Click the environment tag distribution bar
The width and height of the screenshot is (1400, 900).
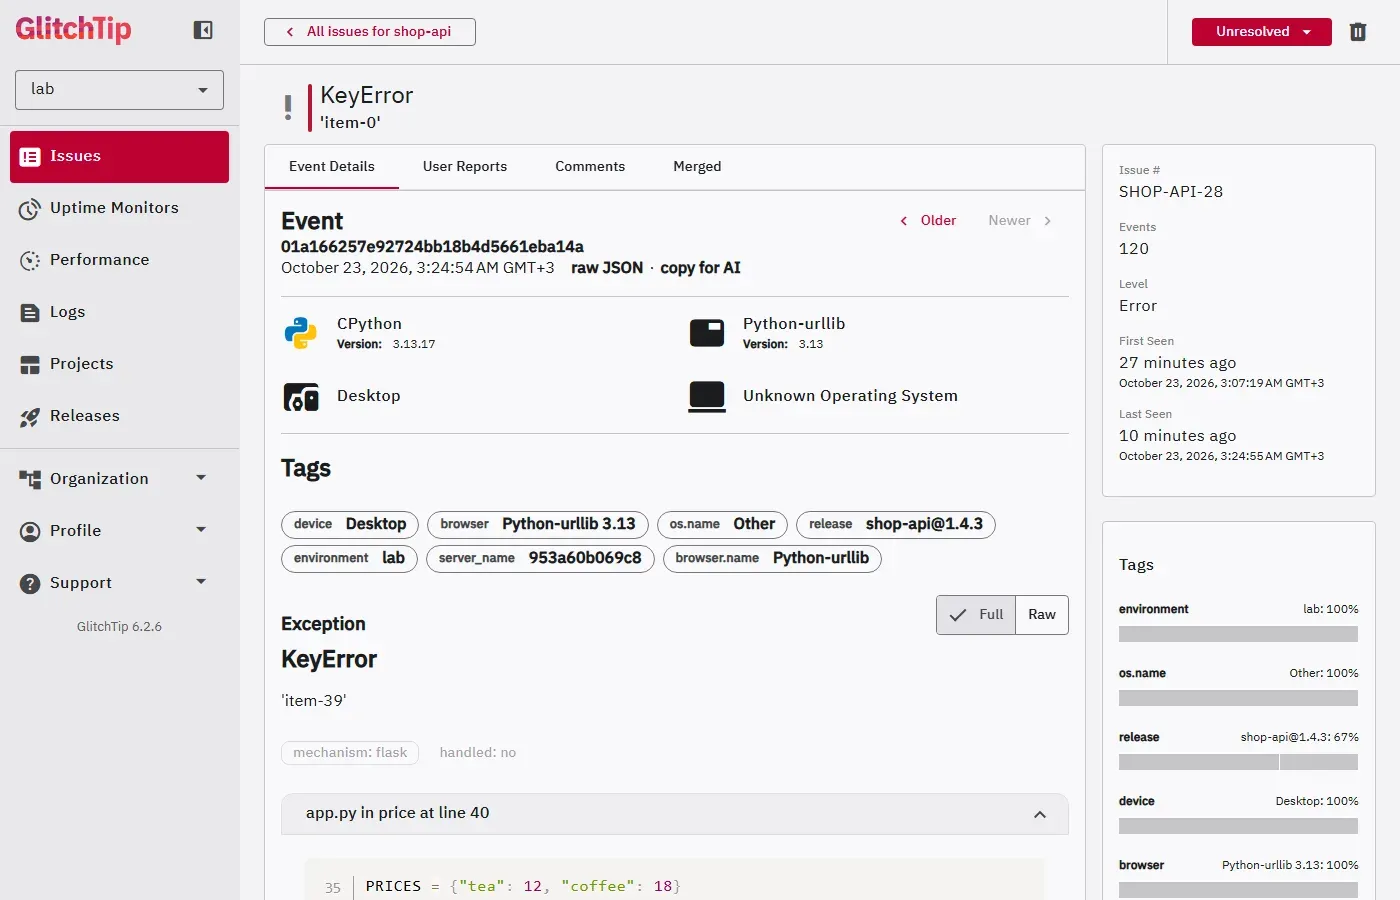[1238, 634]
